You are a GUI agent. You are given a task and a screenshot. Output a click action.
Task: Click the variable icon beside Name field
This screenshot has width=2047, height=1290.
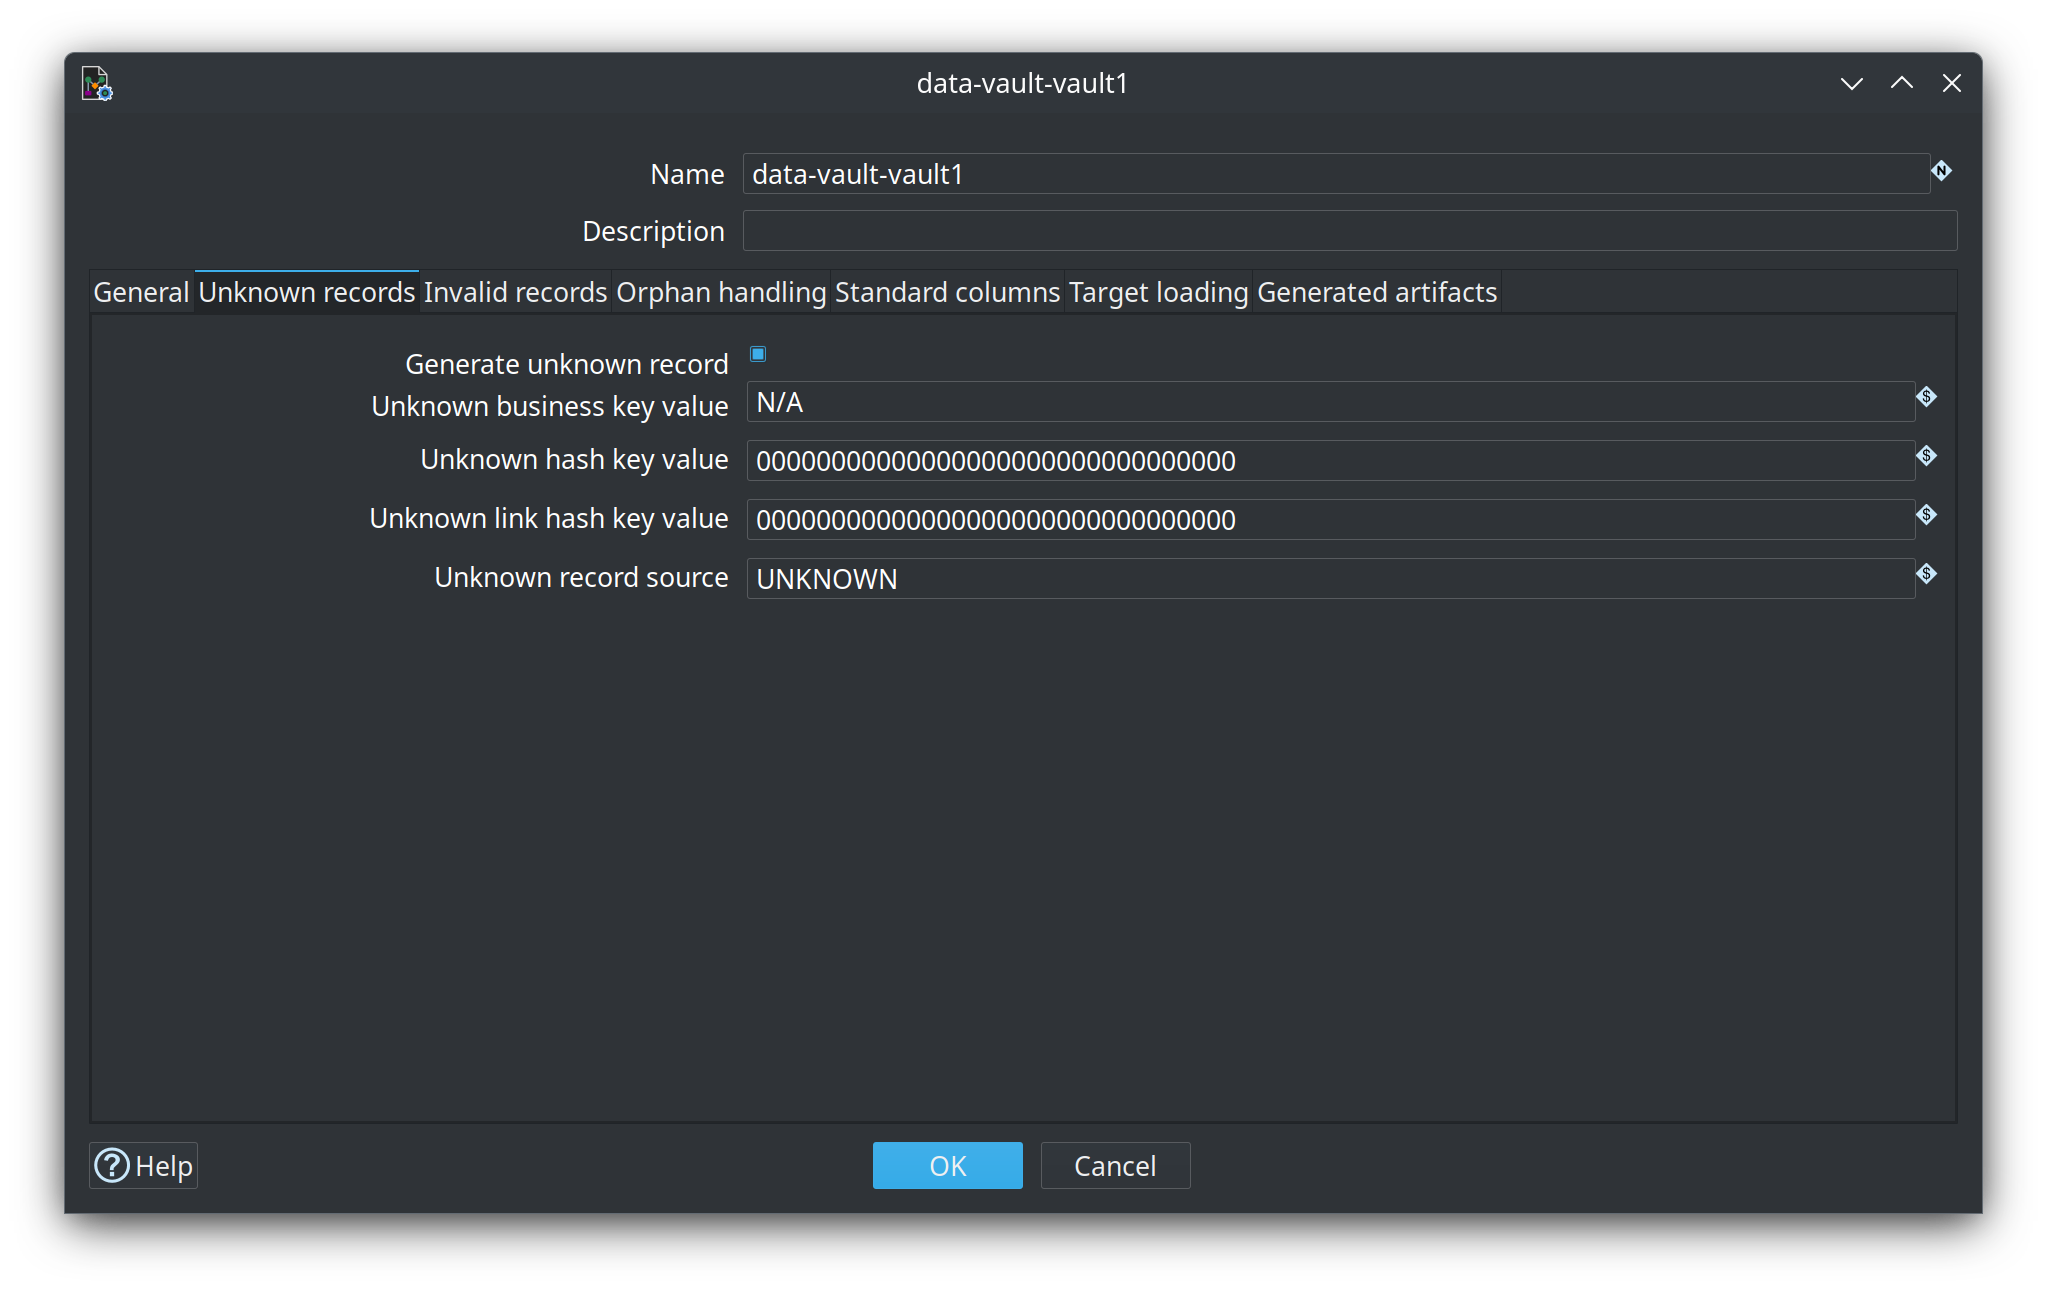point(1941,171)
